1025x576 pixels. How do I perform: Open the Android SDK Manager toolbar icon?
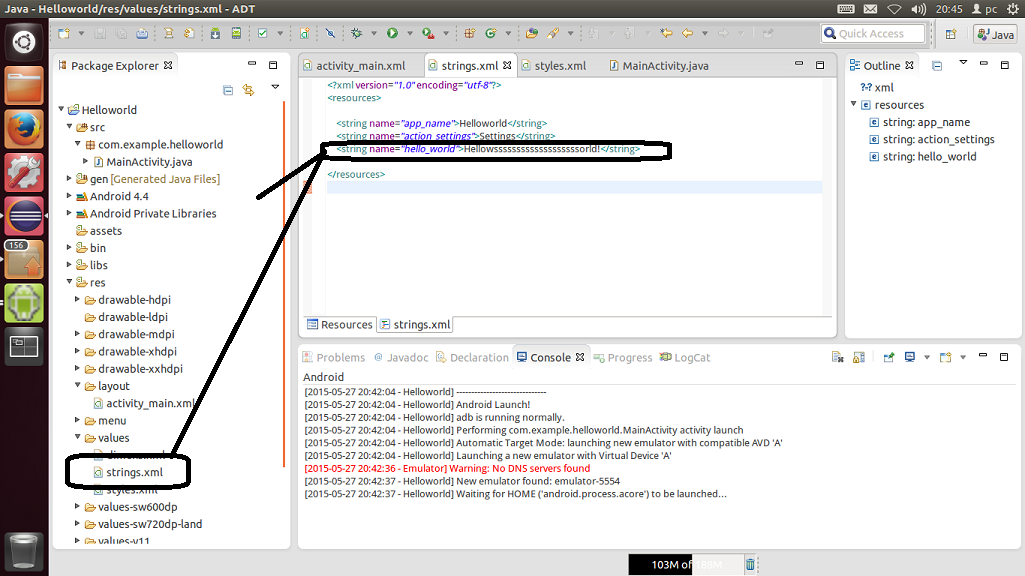[215, 33]
